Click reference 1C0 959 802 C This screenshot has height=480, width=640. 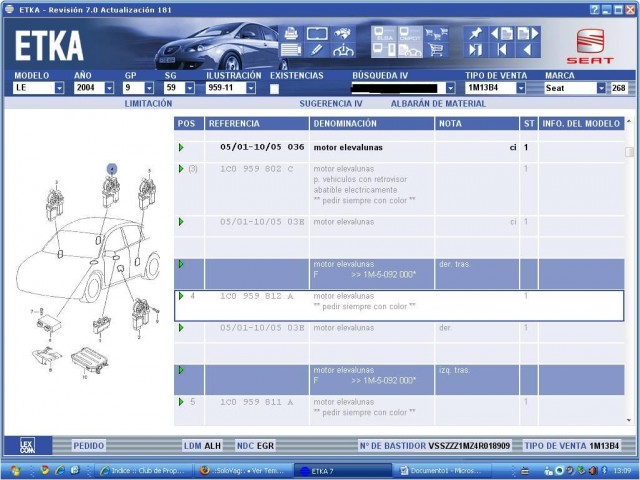point(257,169)
